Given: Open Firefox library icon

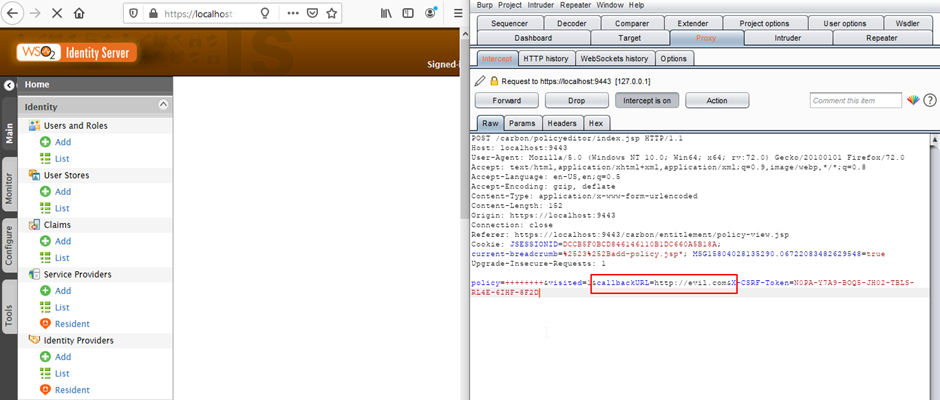Looking at the screenshot, I should coord(386,13).
